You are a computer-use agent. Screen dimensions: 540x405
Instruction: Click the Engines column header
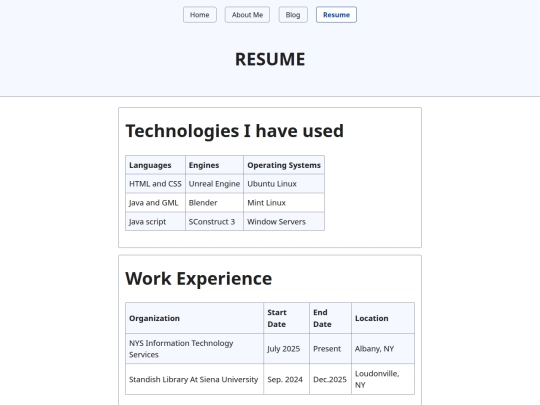point(214,165)
